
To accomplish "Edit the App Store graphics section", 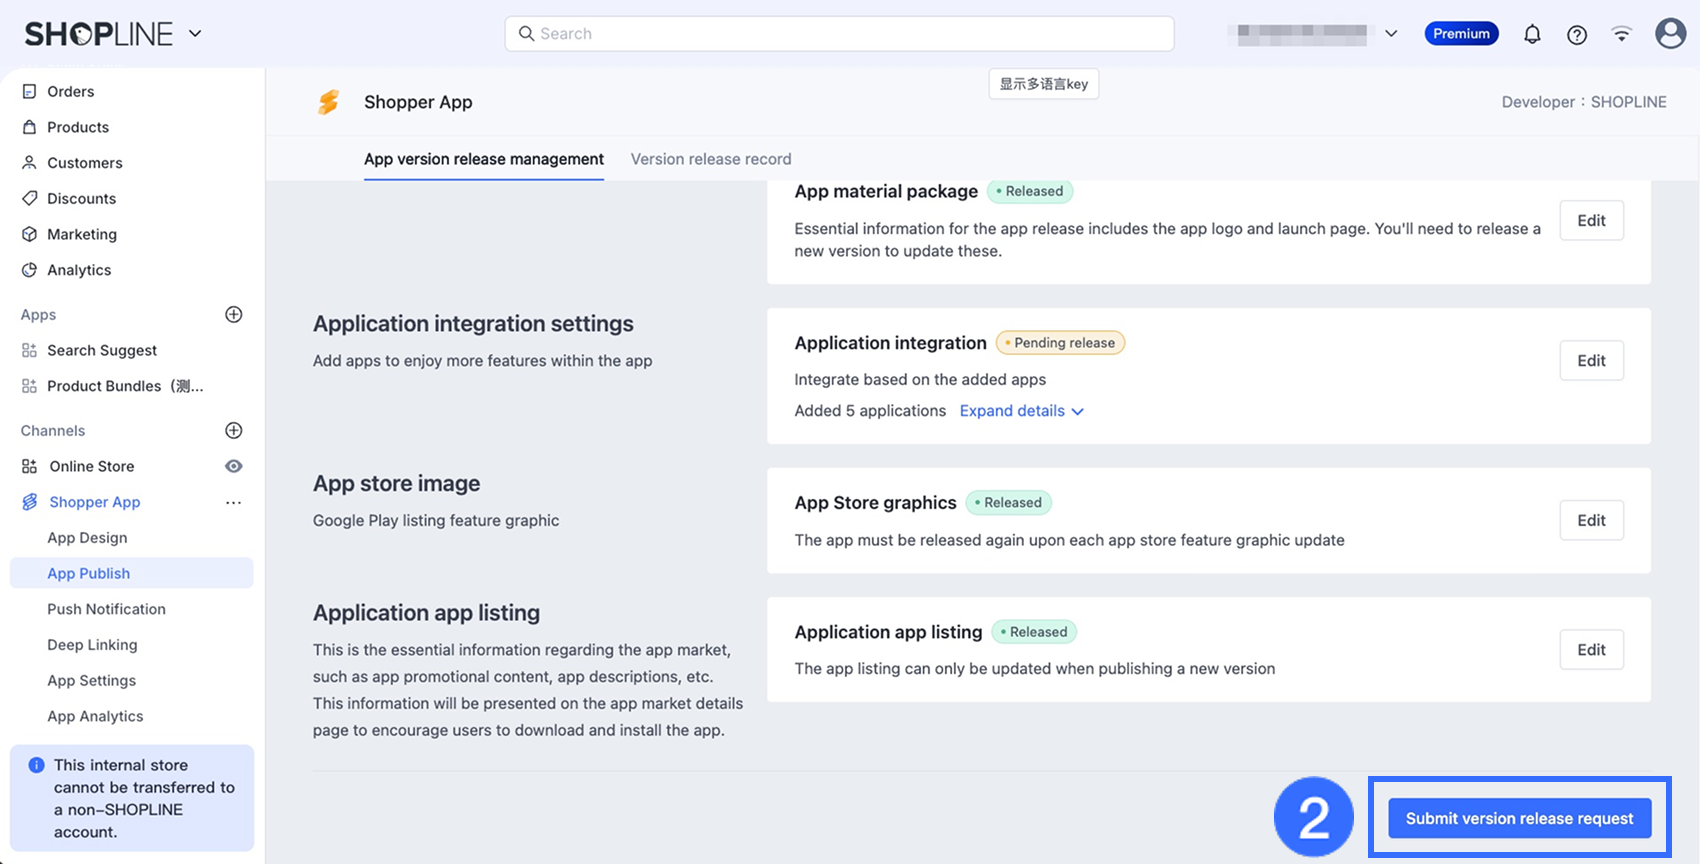I will click(x=1591, y=521).
